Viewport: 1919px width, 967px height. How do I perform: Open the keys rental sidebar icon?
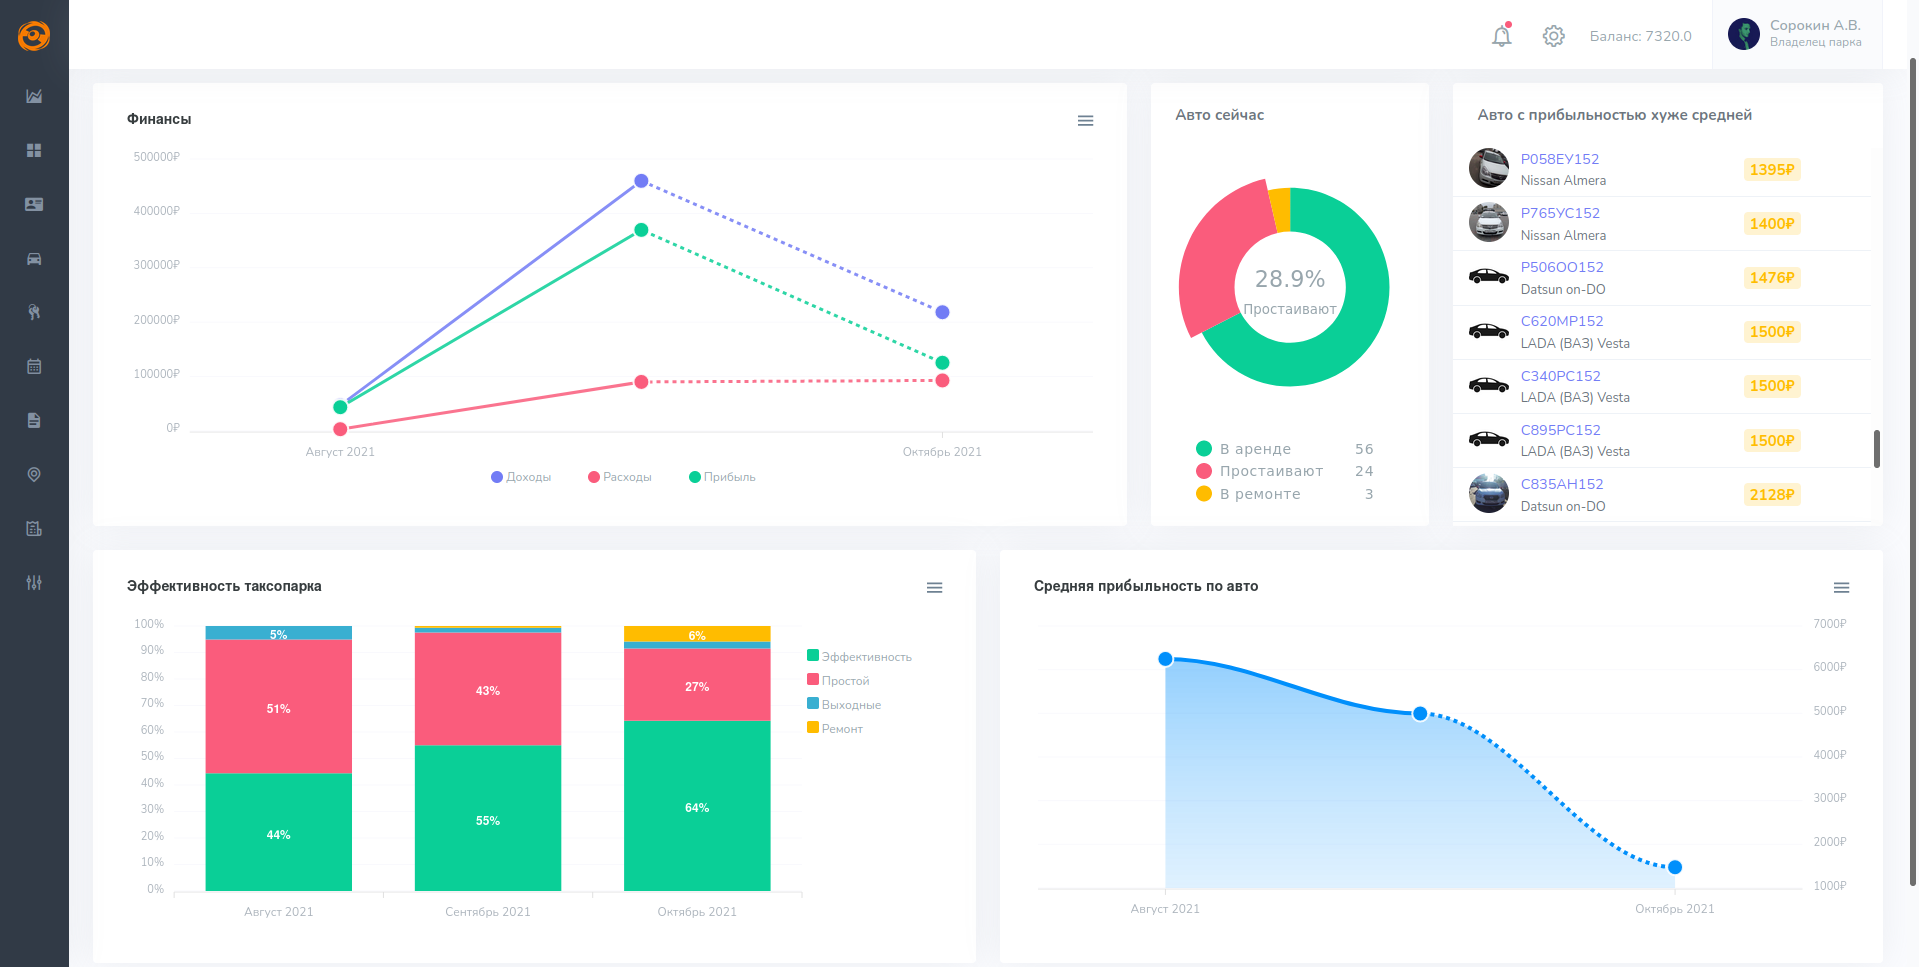[34, 312]
